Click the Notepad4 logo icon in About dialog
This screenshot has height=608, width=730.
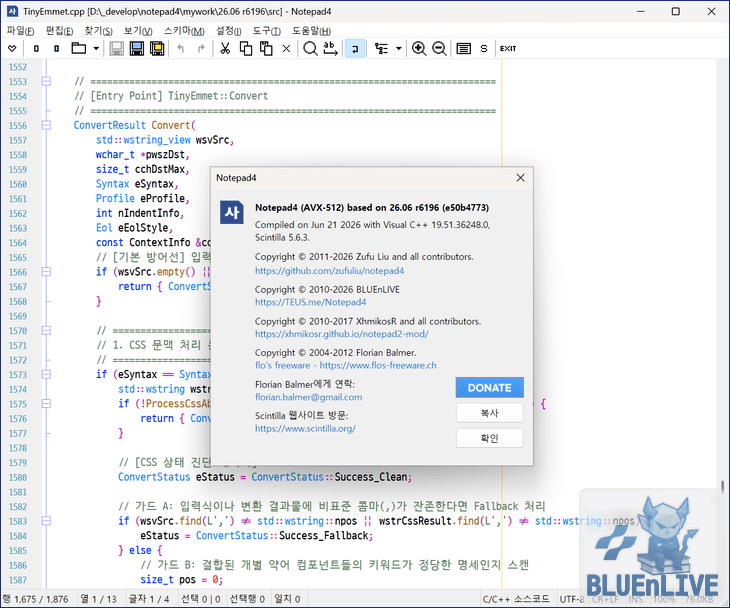(232, 213)
